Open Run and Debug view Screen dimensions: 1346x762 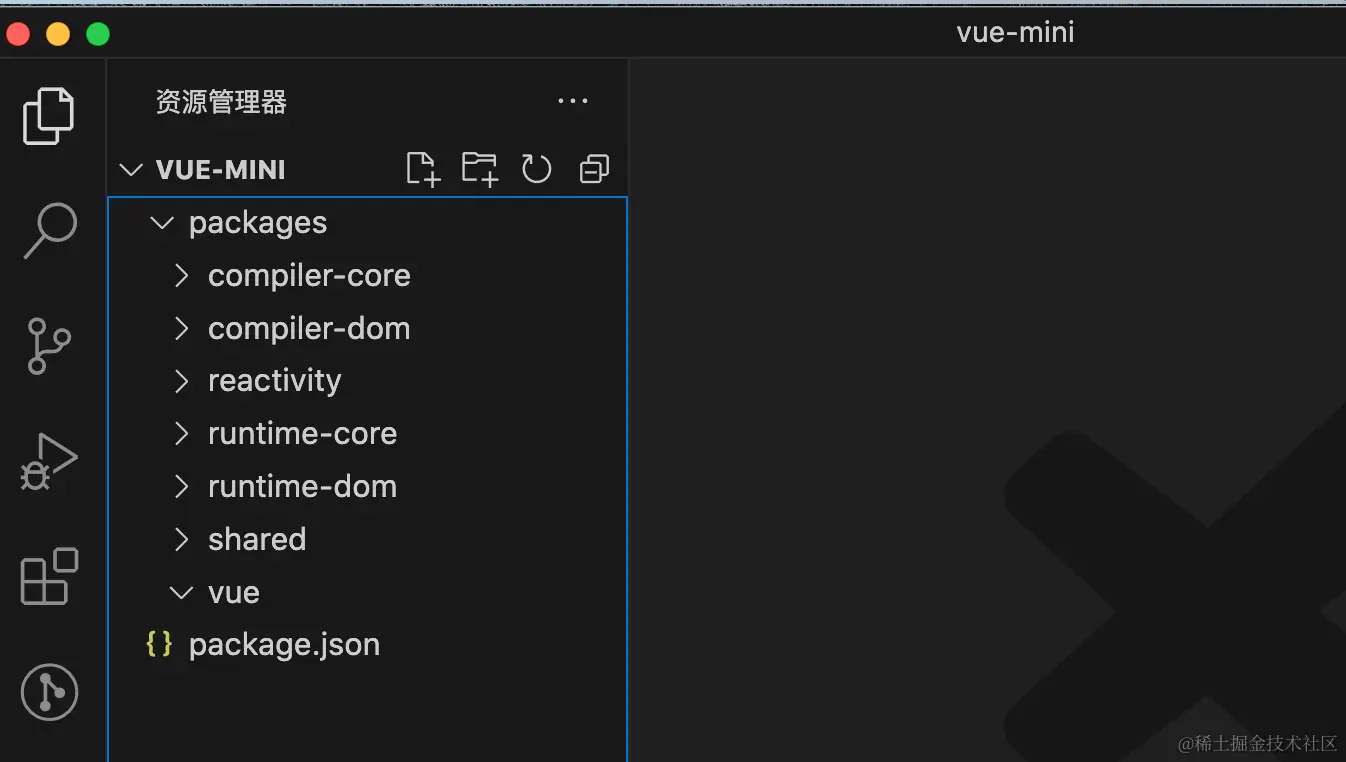pos(49,461)
